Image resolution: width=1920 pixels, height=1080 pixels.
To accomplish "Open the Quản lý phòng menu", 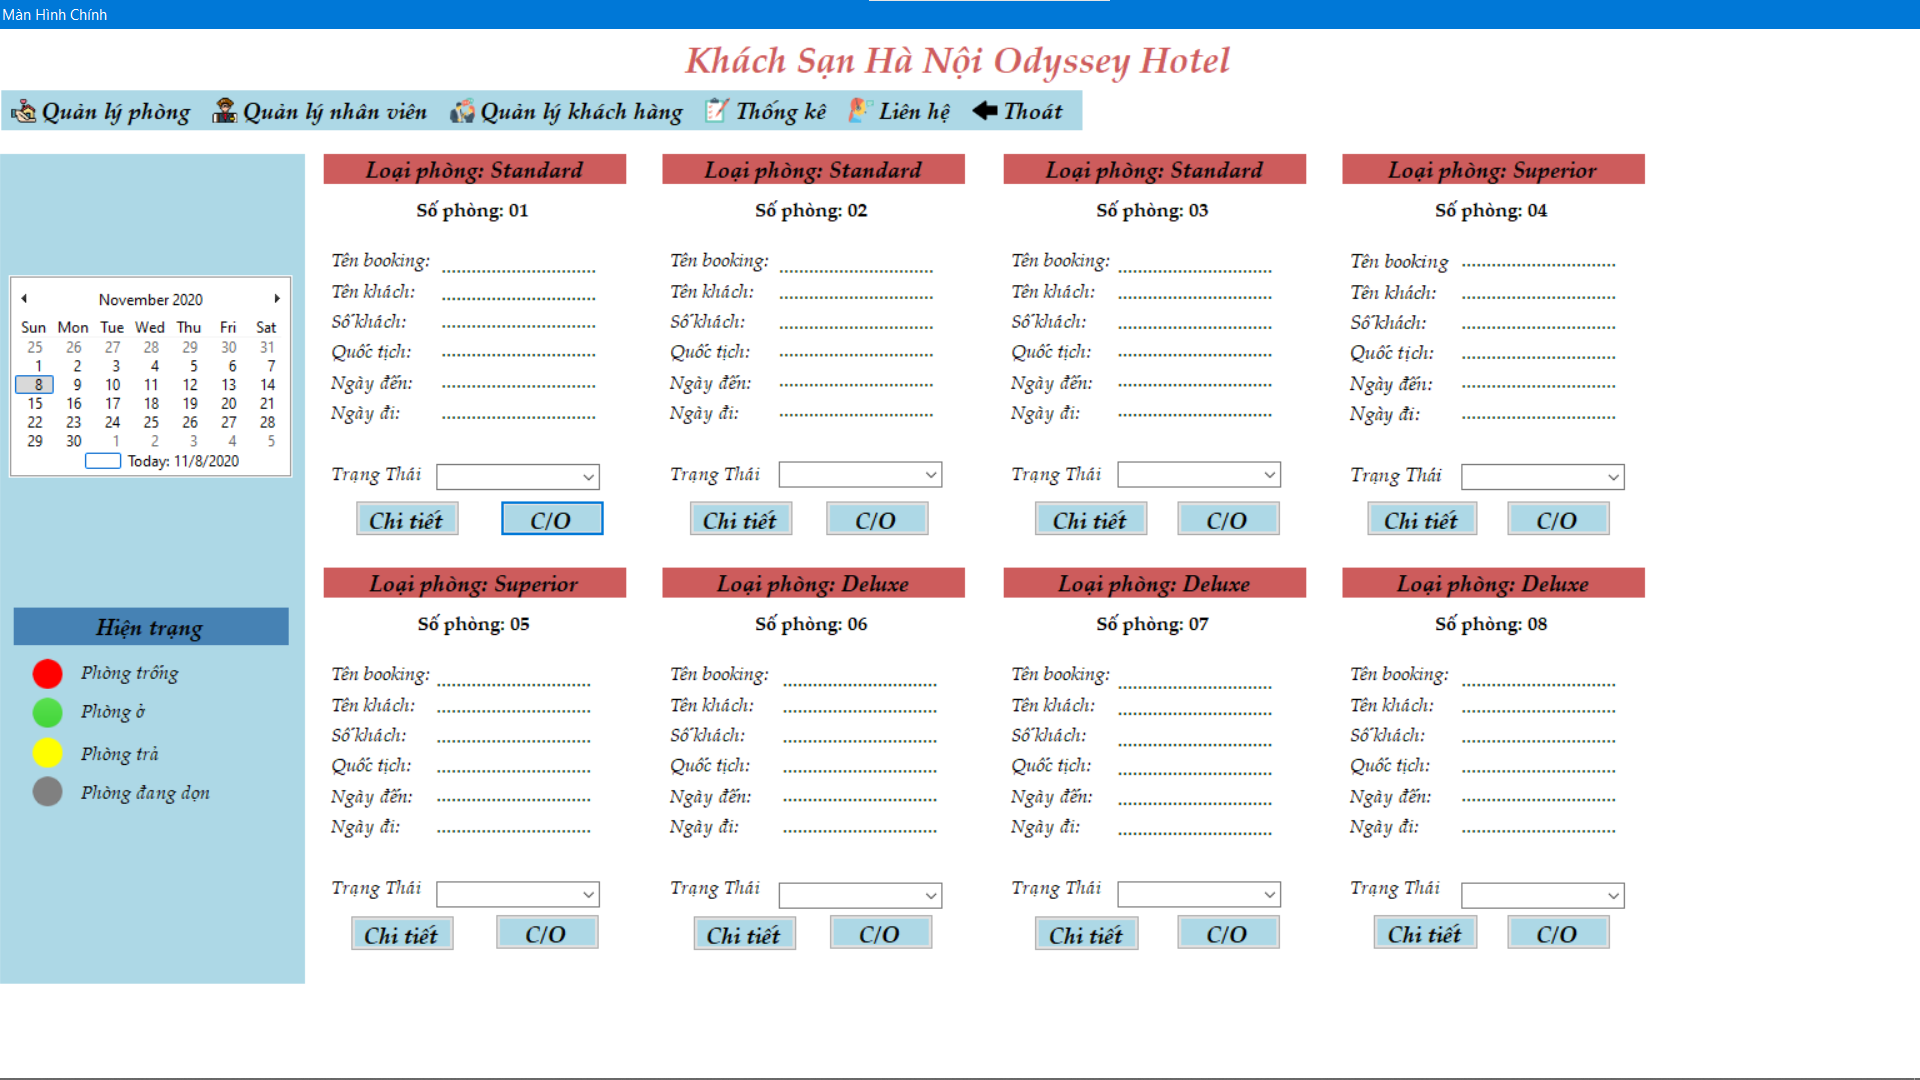I will coord(101,111).
